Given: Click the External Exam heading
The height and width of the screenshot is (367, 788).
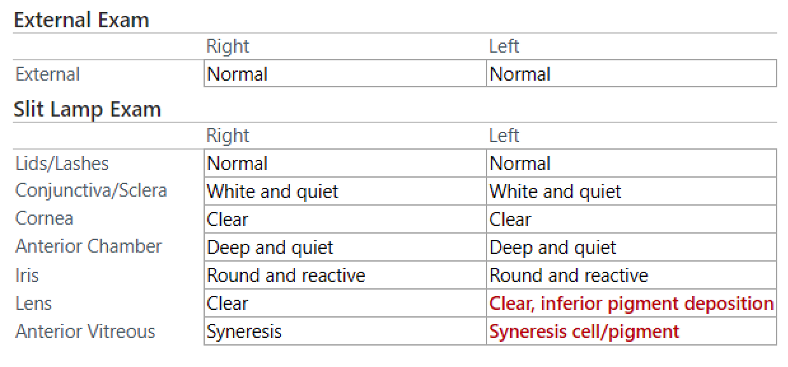Looking at the screenshot, I should click(81, 20).
